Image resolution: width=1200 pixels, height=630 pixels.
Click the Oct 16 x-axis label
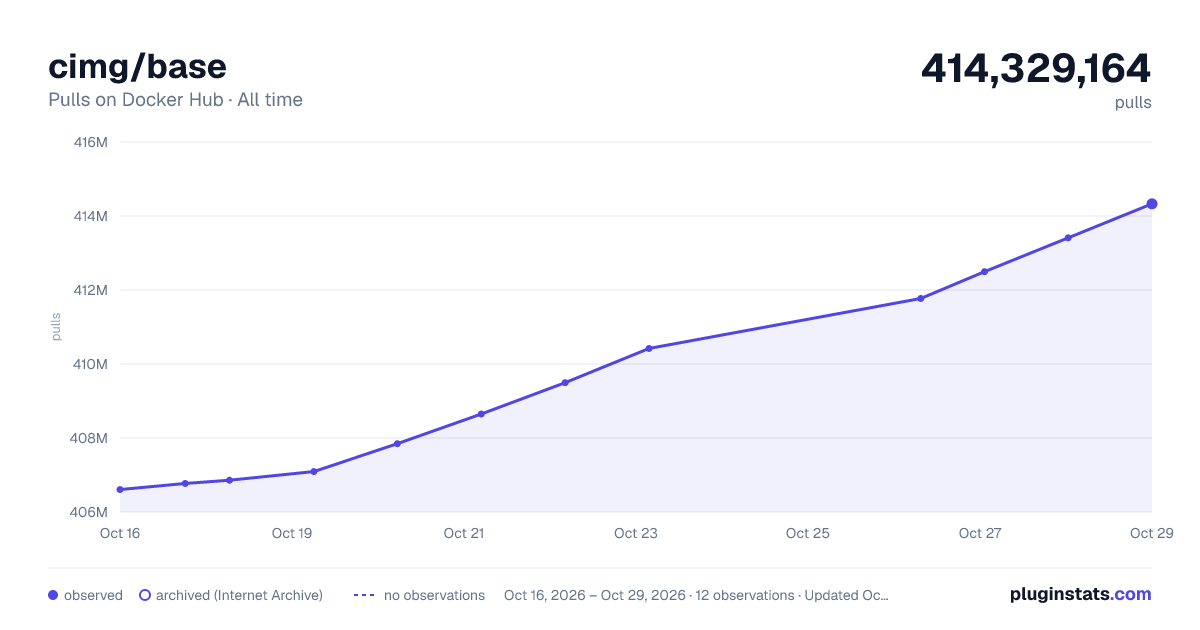pyautogui.click(x=120, y=533)
